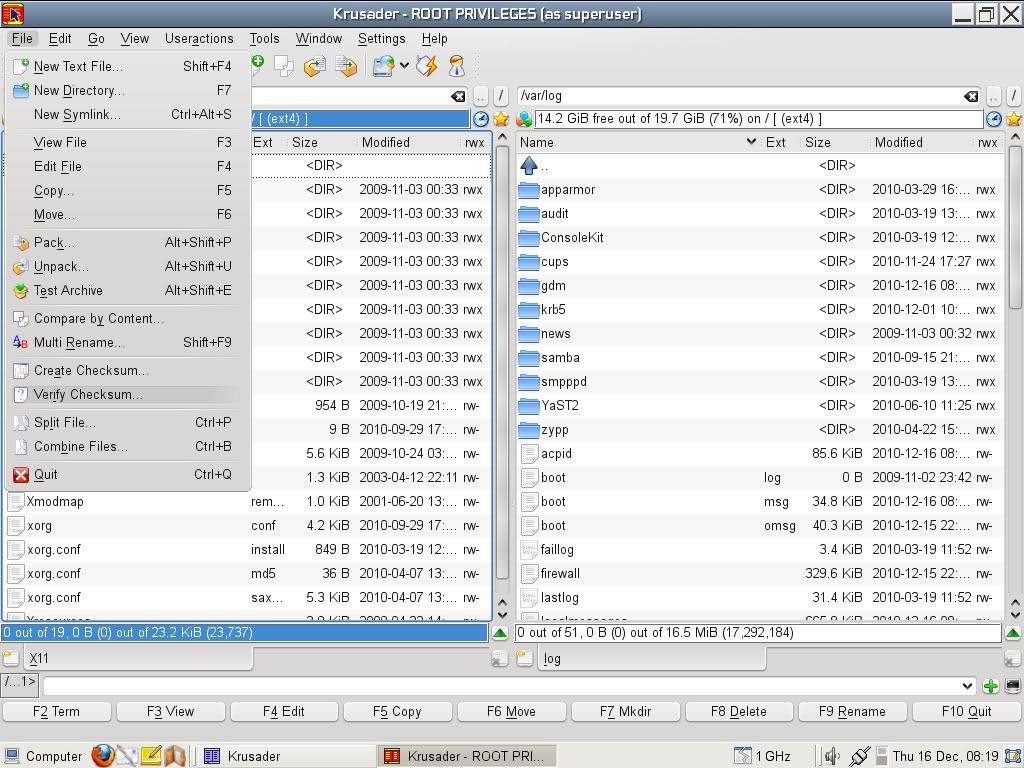Click the left panel vertical scrollbar
Viewport: 1024px width, 768px height.
point(502,362)
